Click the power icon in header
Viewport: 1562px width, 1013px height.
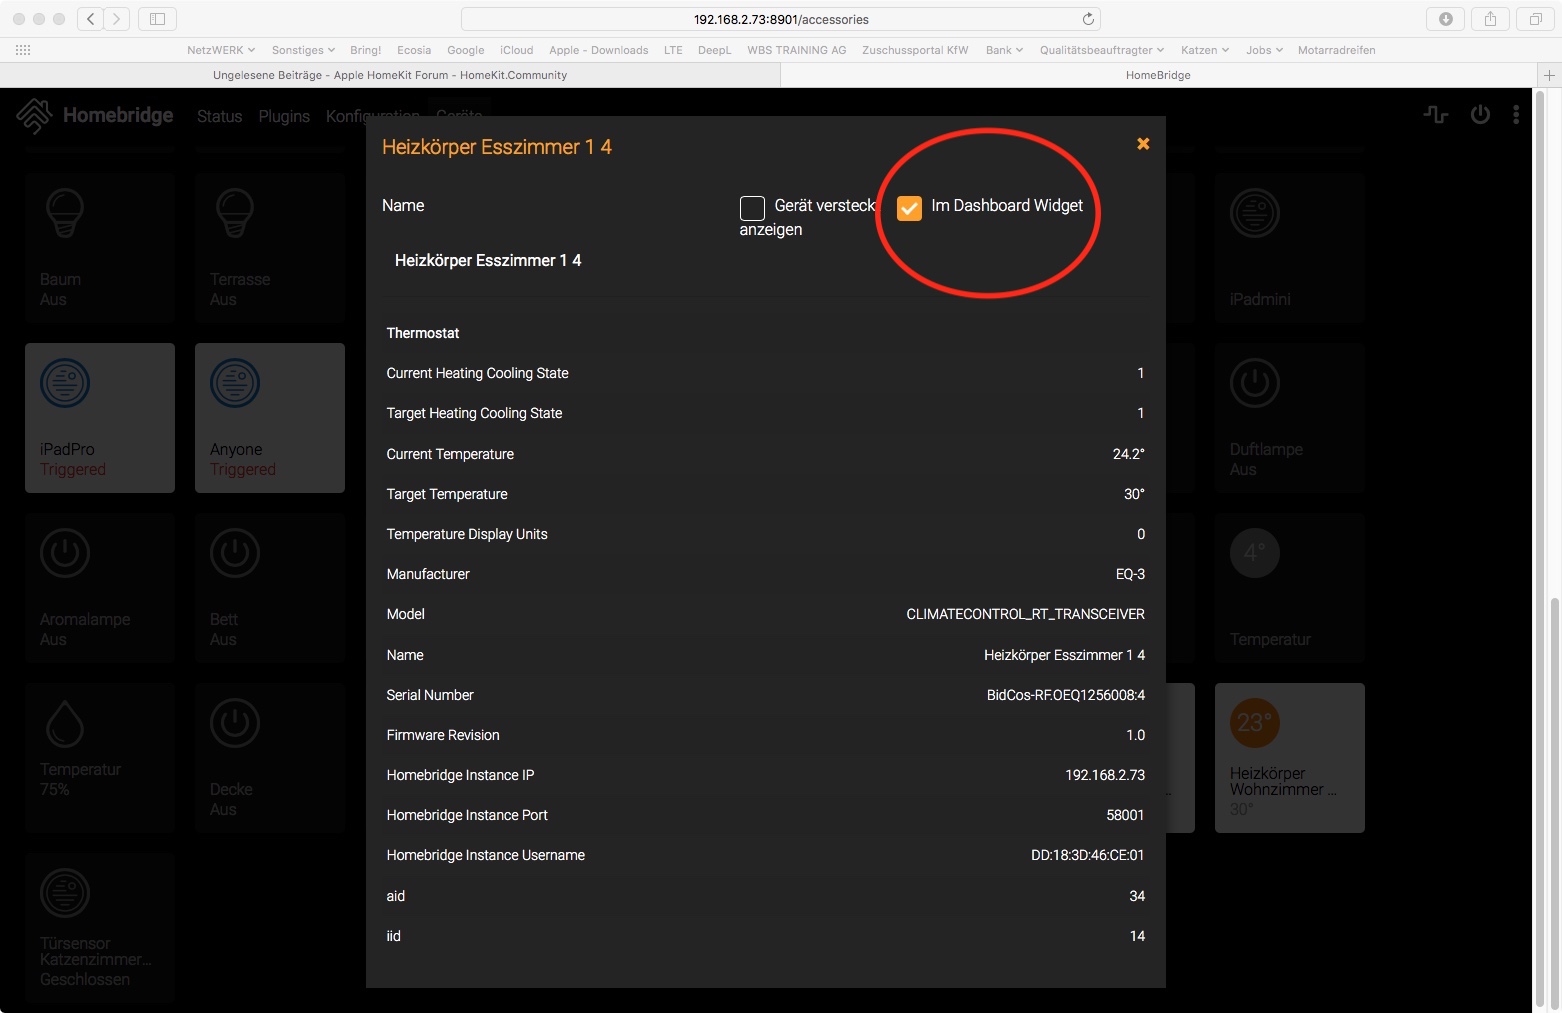1480,115
